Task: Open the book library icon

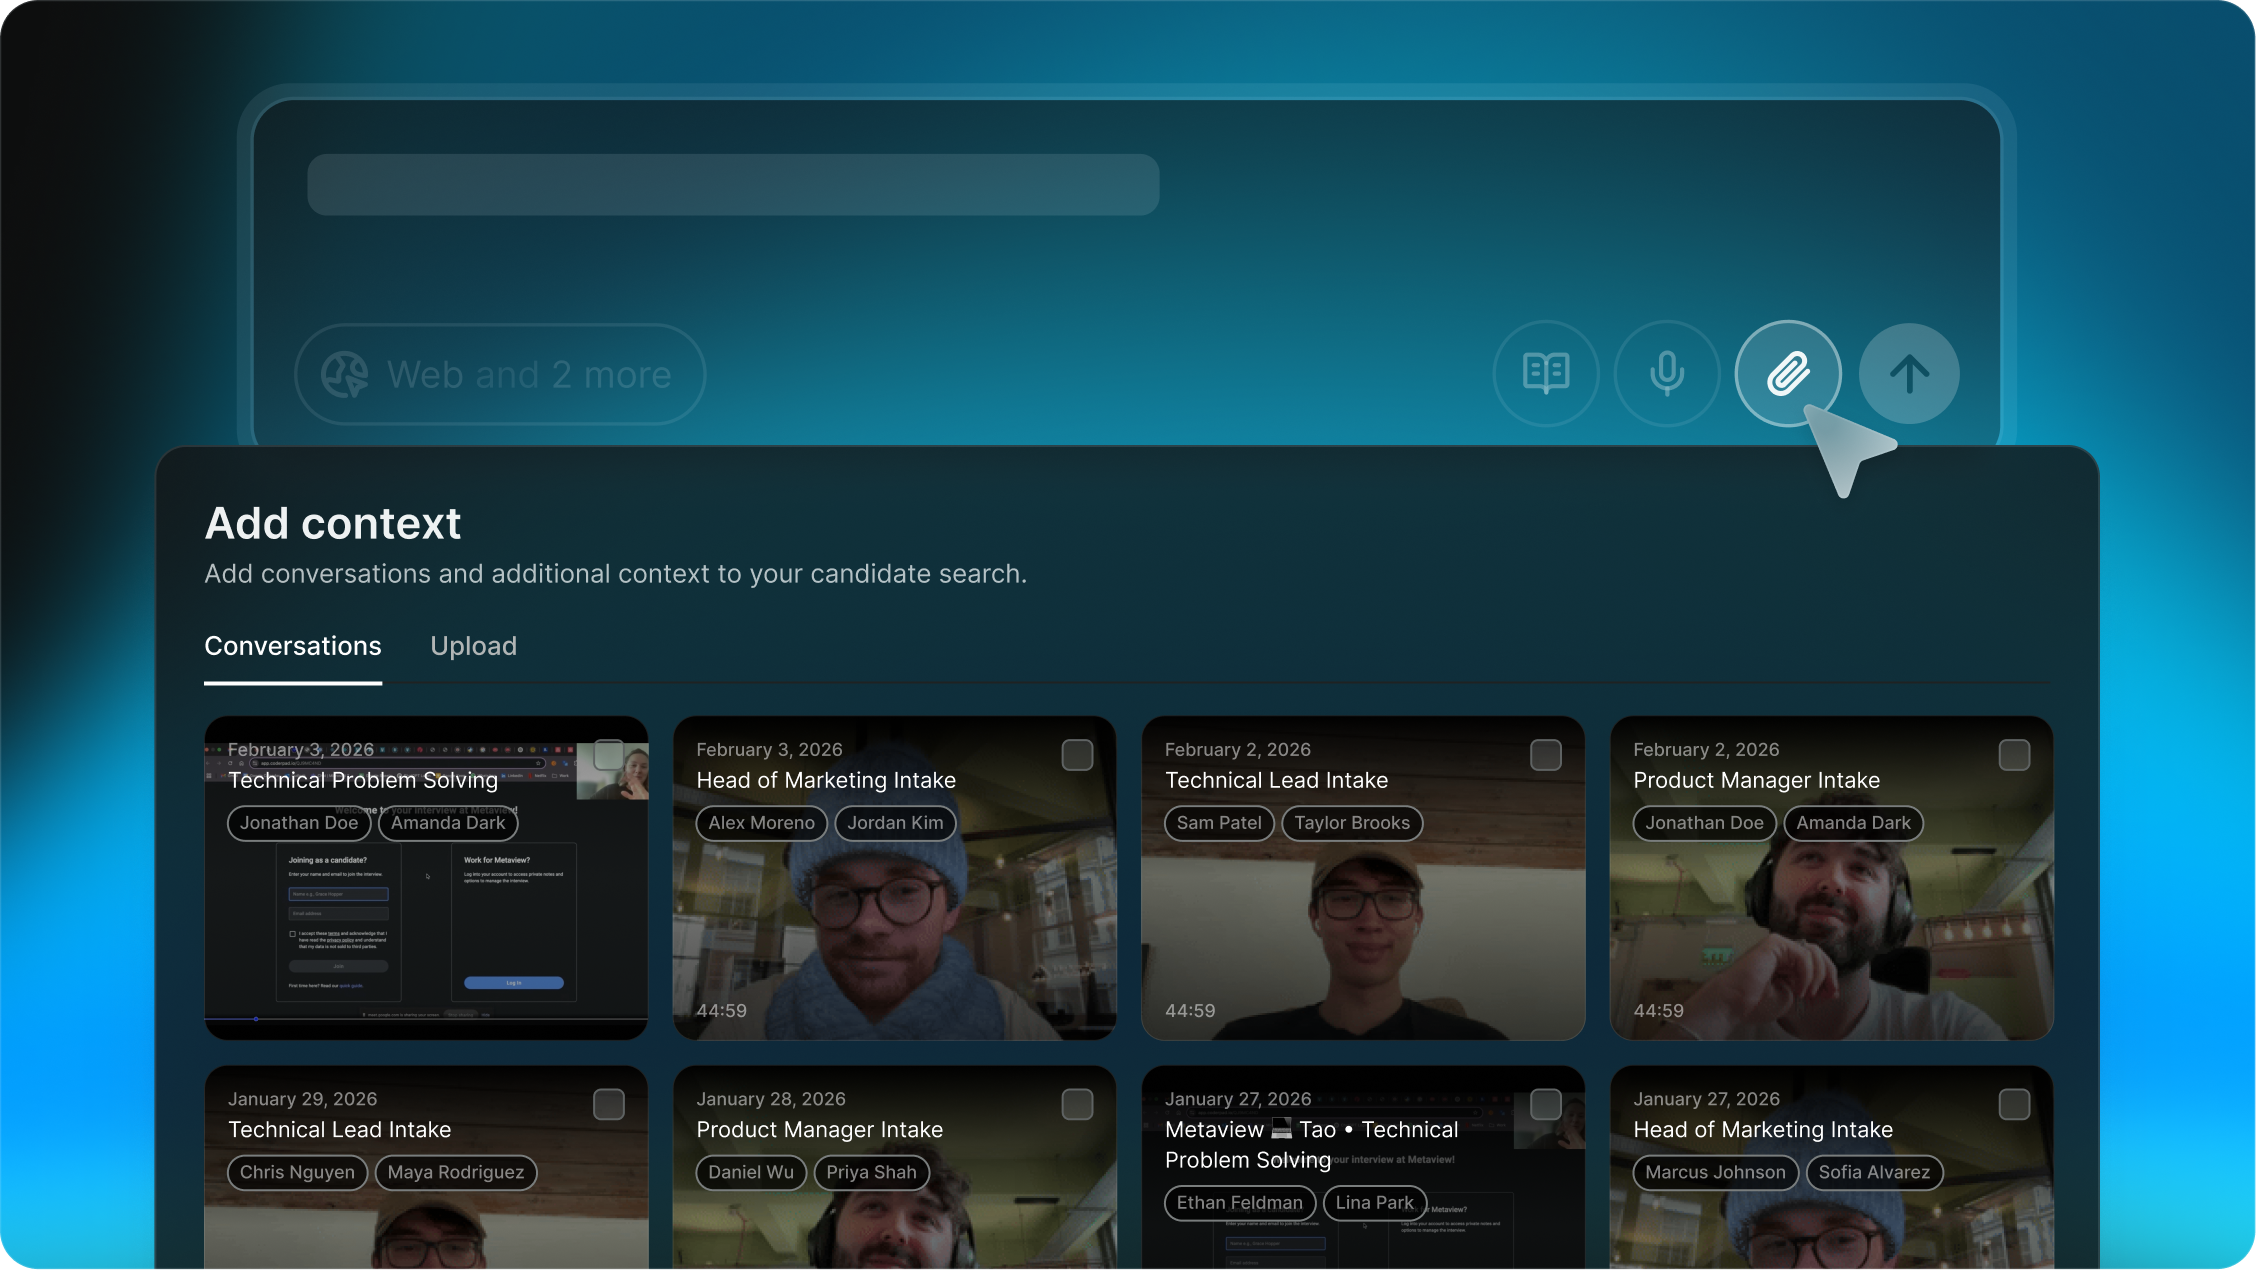Action: 1545,374
